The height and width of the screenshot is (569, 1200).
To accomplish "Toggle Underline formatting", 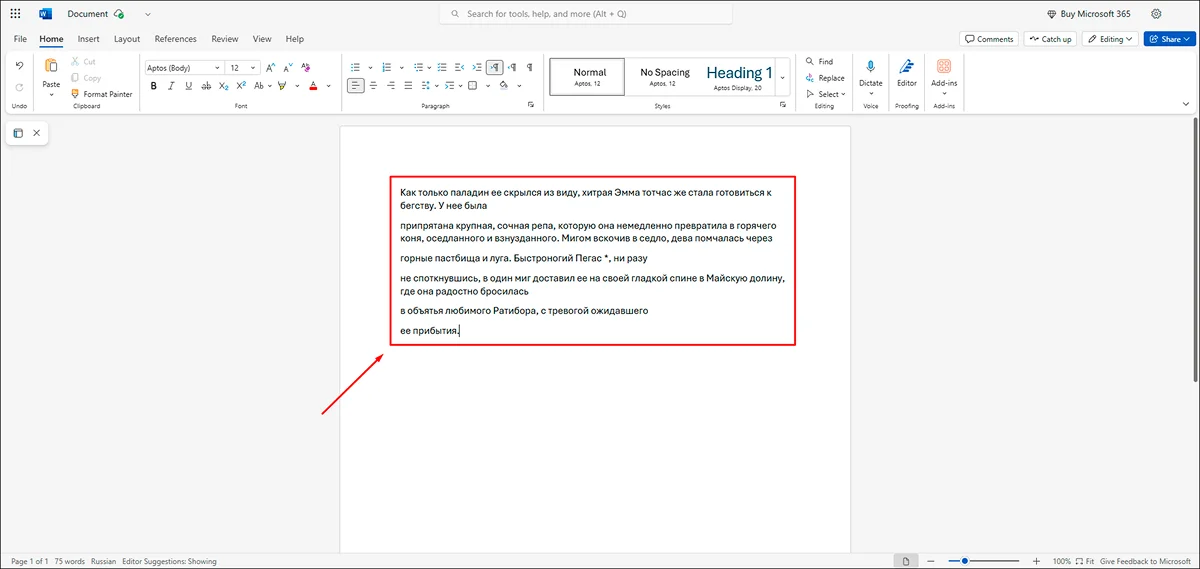I will tap(189, 86).
